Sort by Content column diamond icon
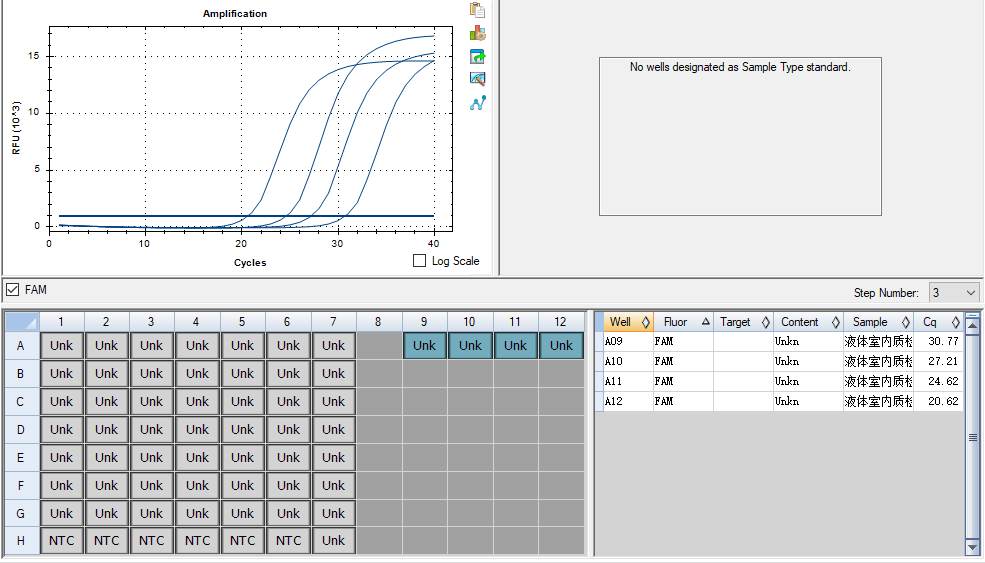The height and width of the screenshot is (563, 985). (835, 322)
